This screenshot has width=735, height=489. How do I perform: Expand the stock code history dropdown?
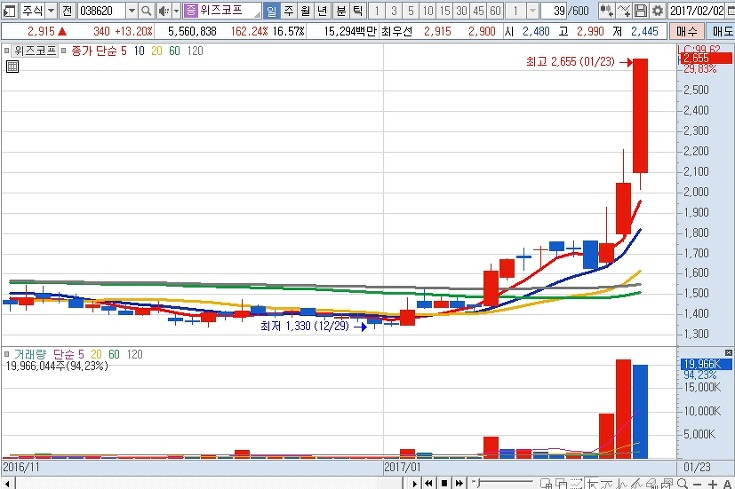[x=132, y=10]
